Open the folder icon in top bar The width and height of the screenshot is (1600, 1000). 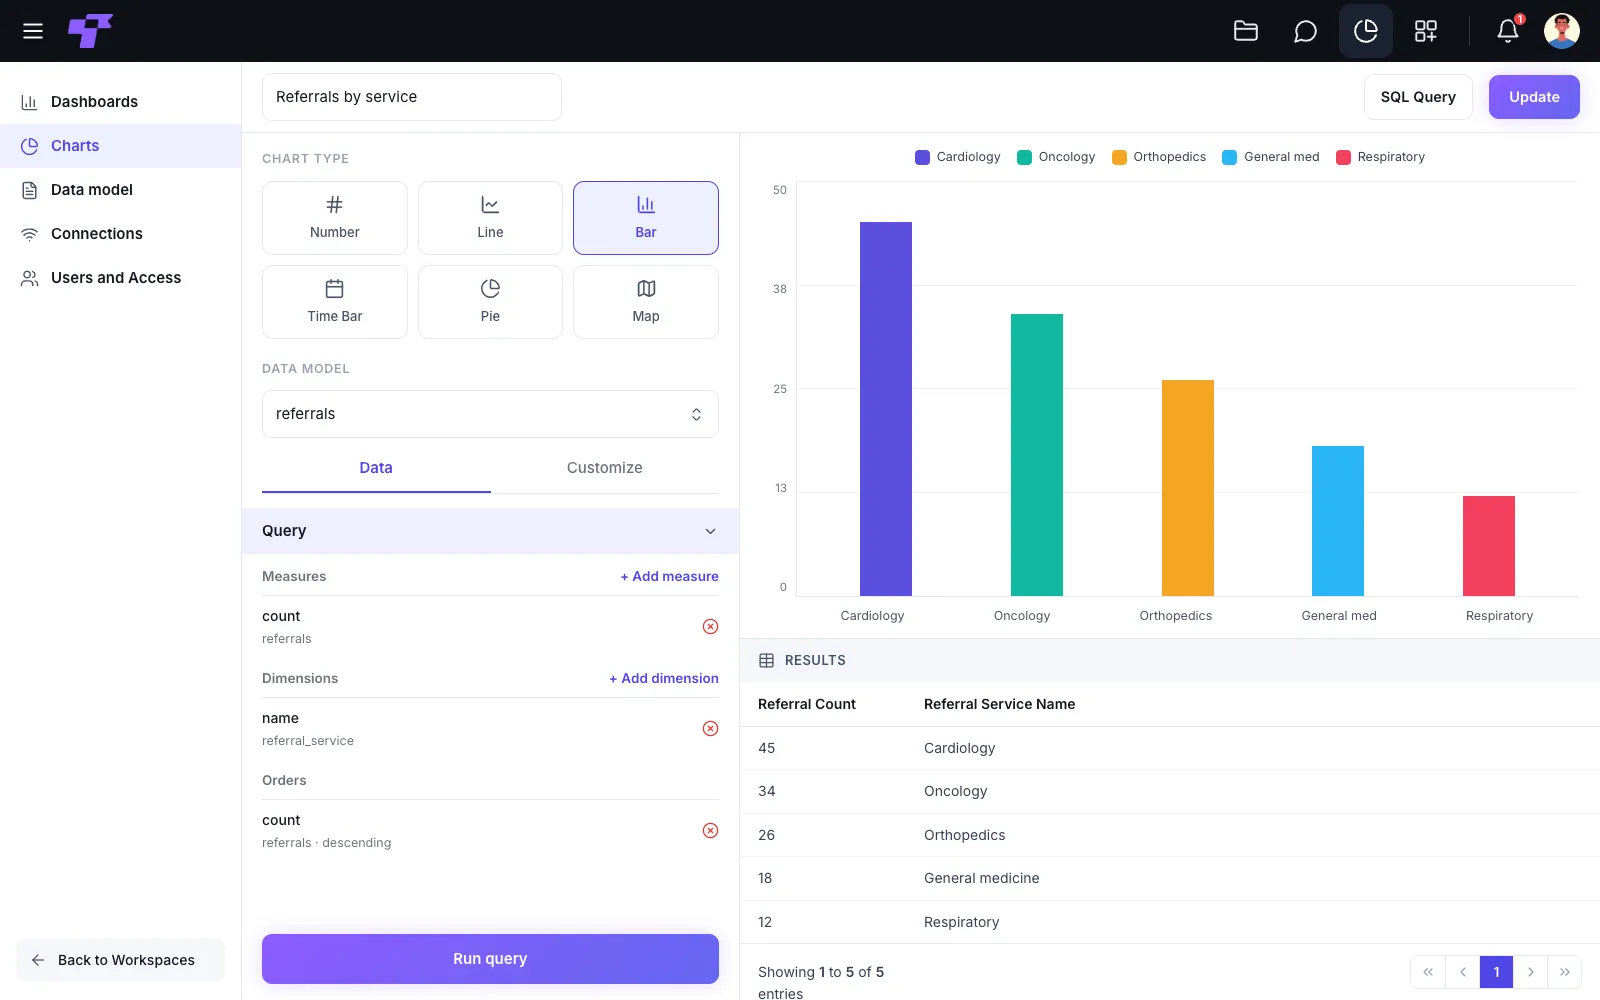(1246, 31)
